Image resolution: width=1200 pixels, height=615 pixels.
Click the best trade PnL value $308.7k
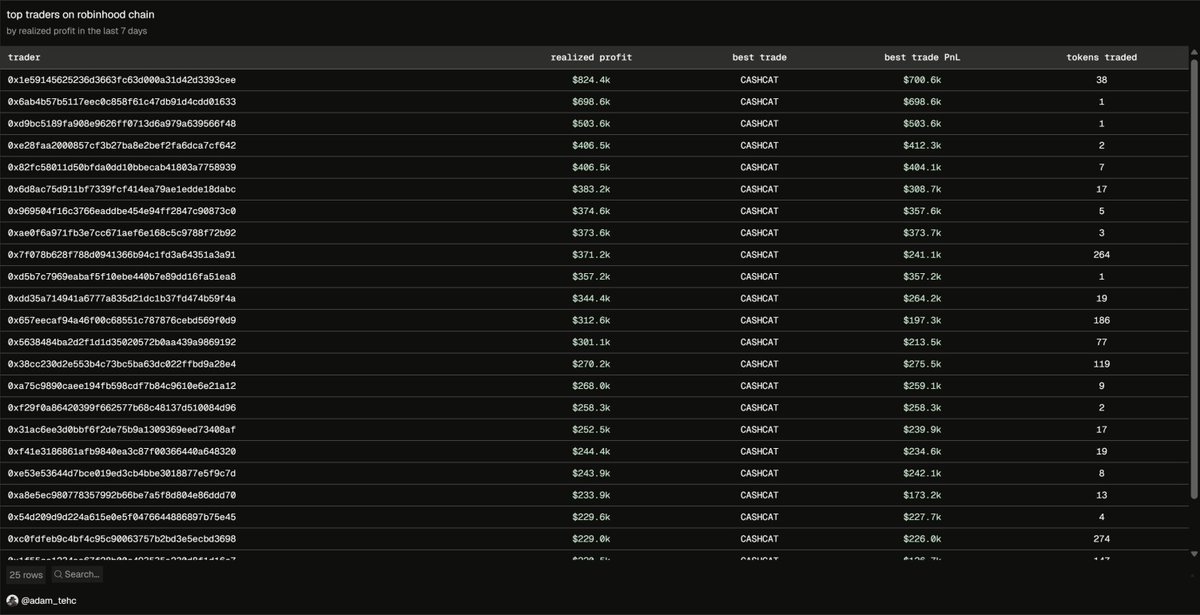click(x=921, y=189)
